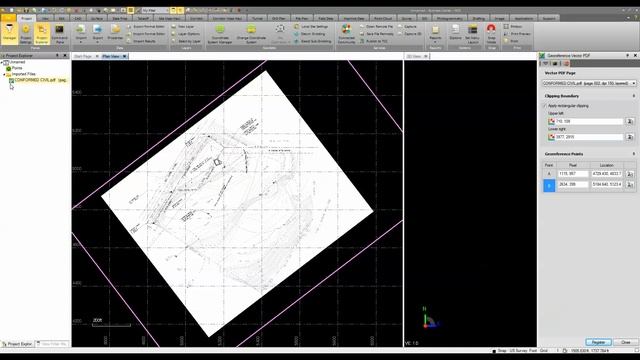This screenshot has height=360, width=640.
Task: Open the Reports dropdown arrow
Action: (x=435, y=42)
